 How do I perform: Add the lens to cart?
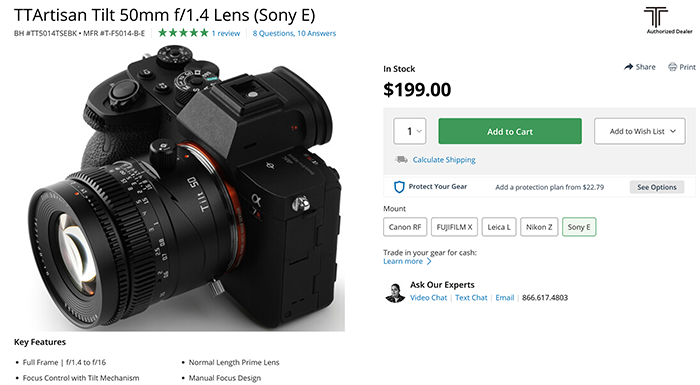pos(510,131)
